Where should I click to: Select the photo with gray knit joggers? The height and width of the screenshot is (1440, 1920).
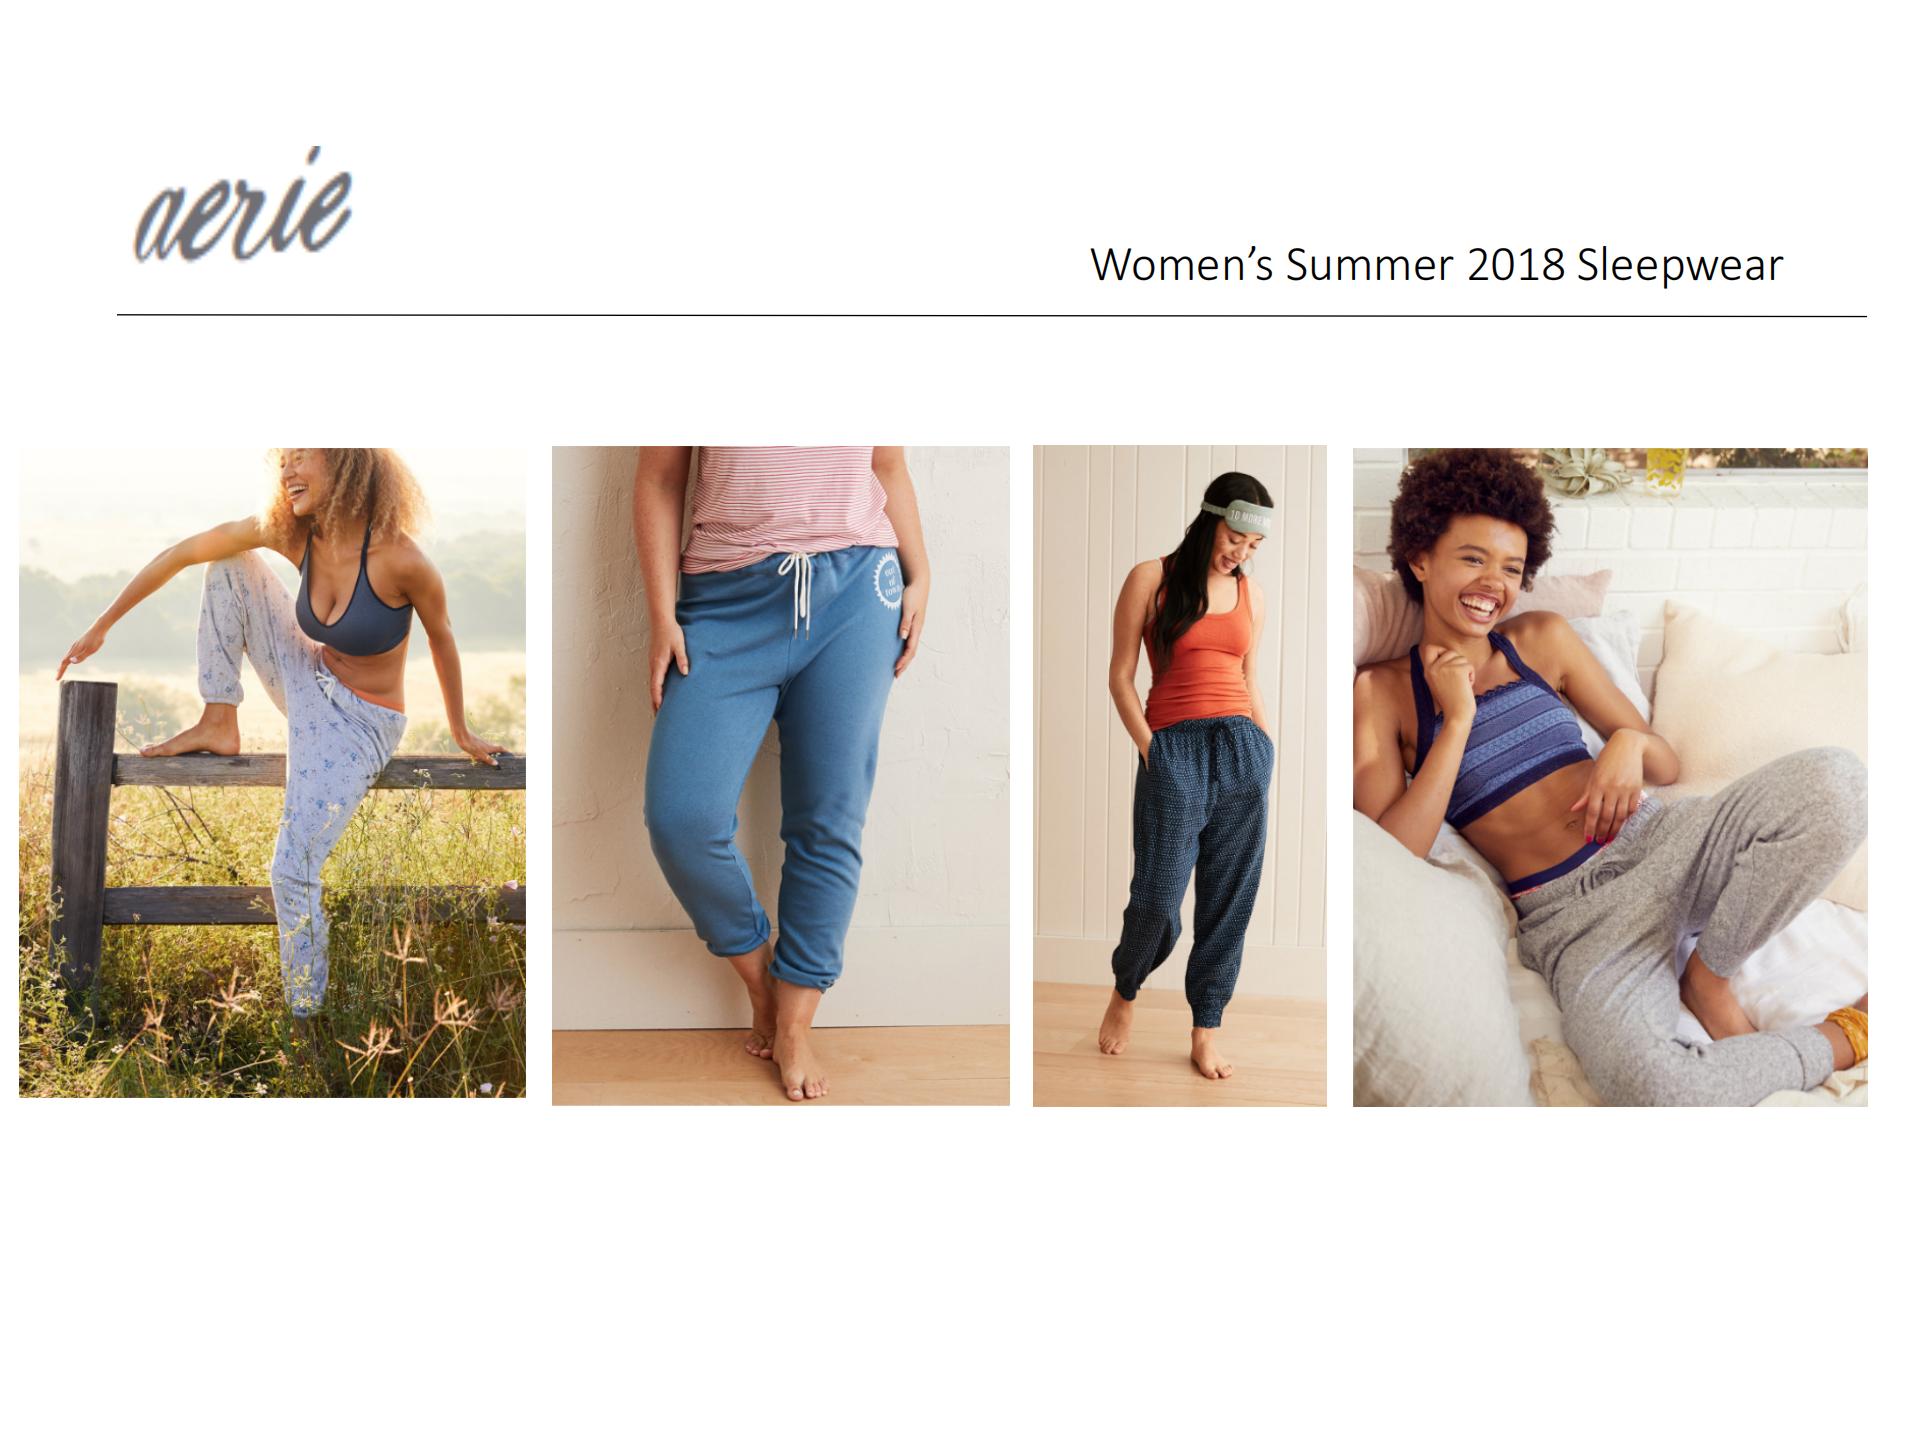[1610, 777]
